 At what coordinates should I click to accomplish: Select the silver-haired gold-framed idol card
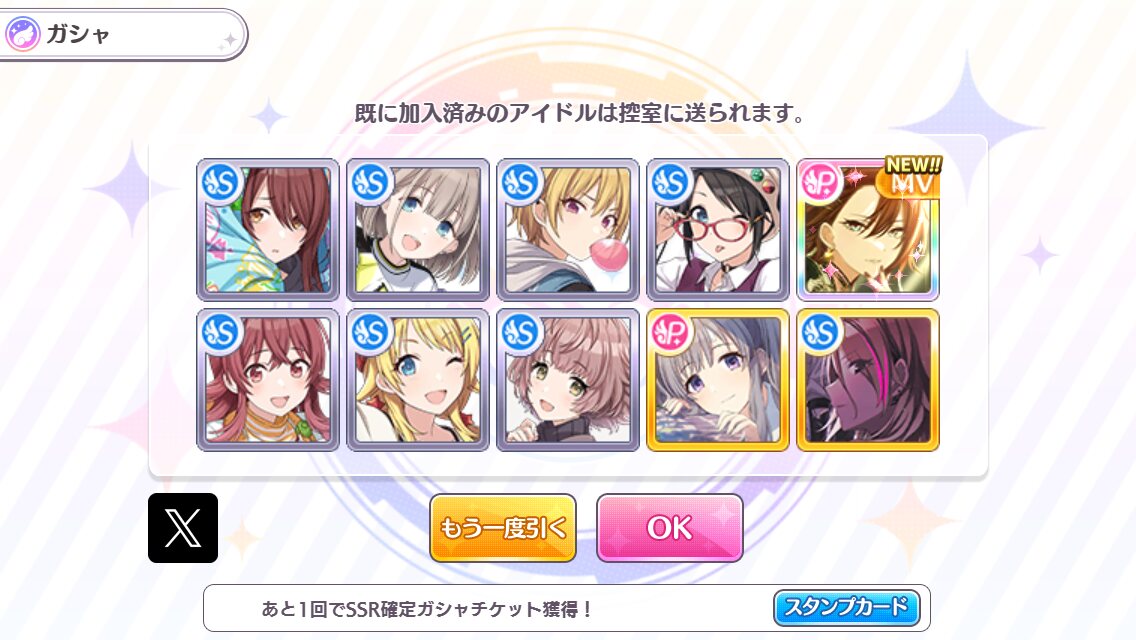tap(718, 380)
